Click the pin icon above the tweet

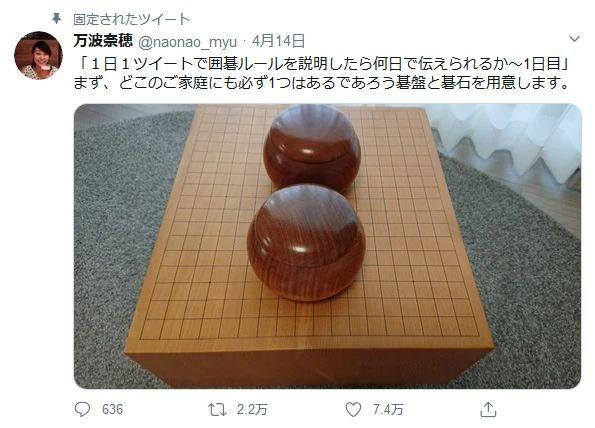pos(57,18)
